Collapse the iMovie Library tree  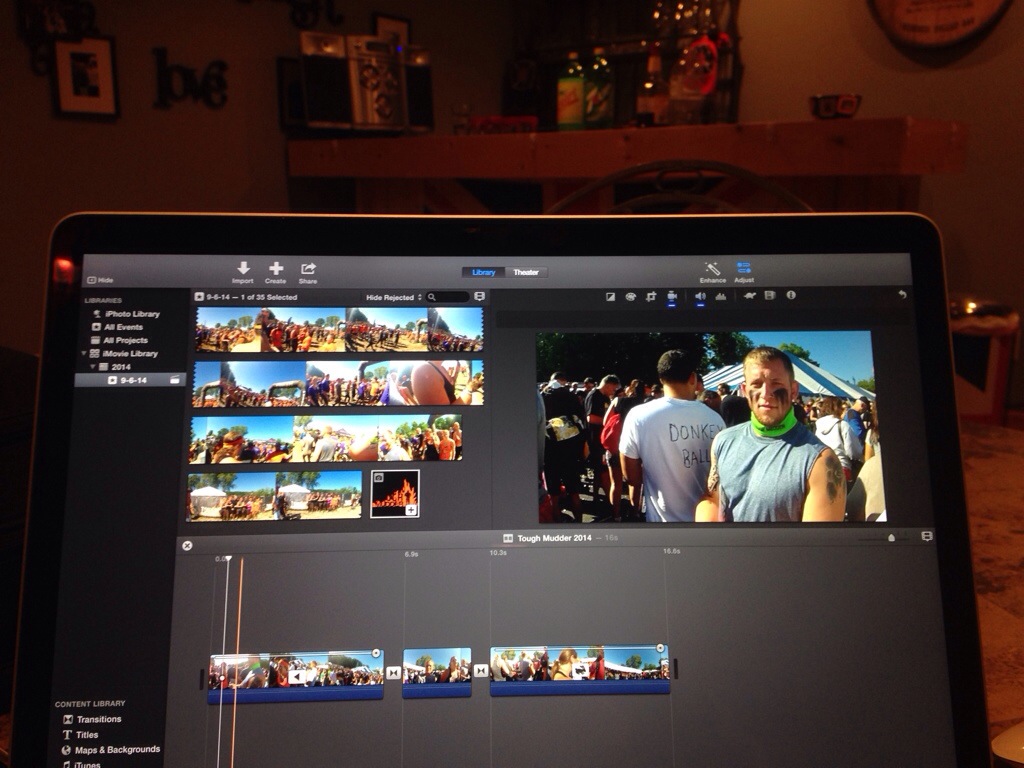(x=84, y=353)
